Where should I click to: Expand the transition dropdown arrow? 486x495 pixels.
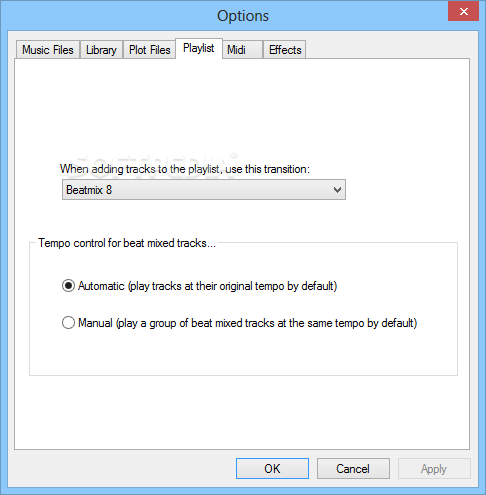[337, 190]
